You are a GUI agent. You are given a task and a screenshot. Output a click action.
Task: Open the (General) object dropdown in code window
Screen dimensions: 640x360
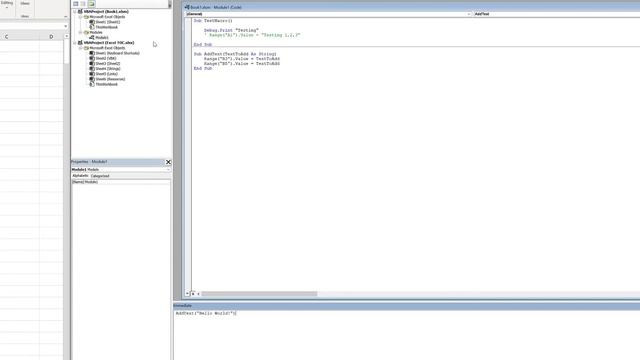tap(469, 14)
